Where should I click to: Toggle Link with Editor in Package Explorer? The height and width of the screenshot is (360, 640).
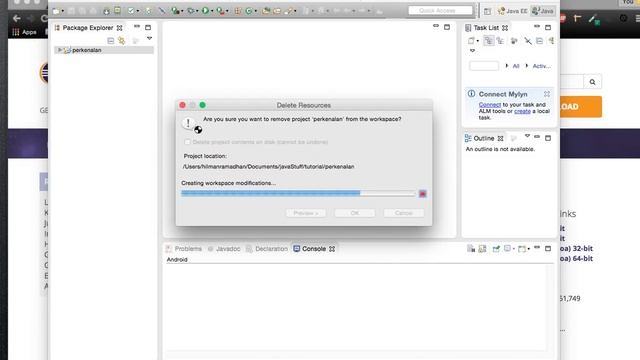(122, 40)
